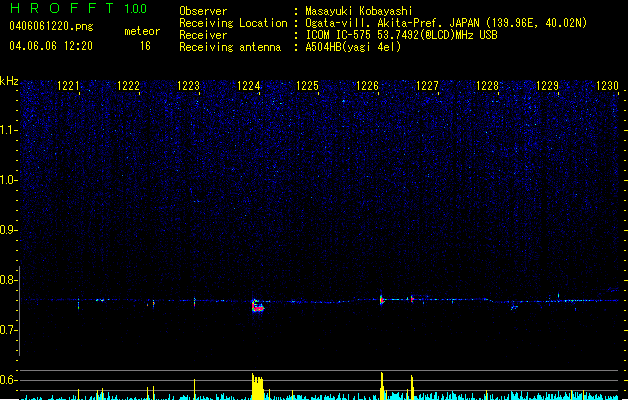The width and height of the screenshot is (629, 400).
Task: Click the strong meteor echo after 1224
Action: point(258,306)
